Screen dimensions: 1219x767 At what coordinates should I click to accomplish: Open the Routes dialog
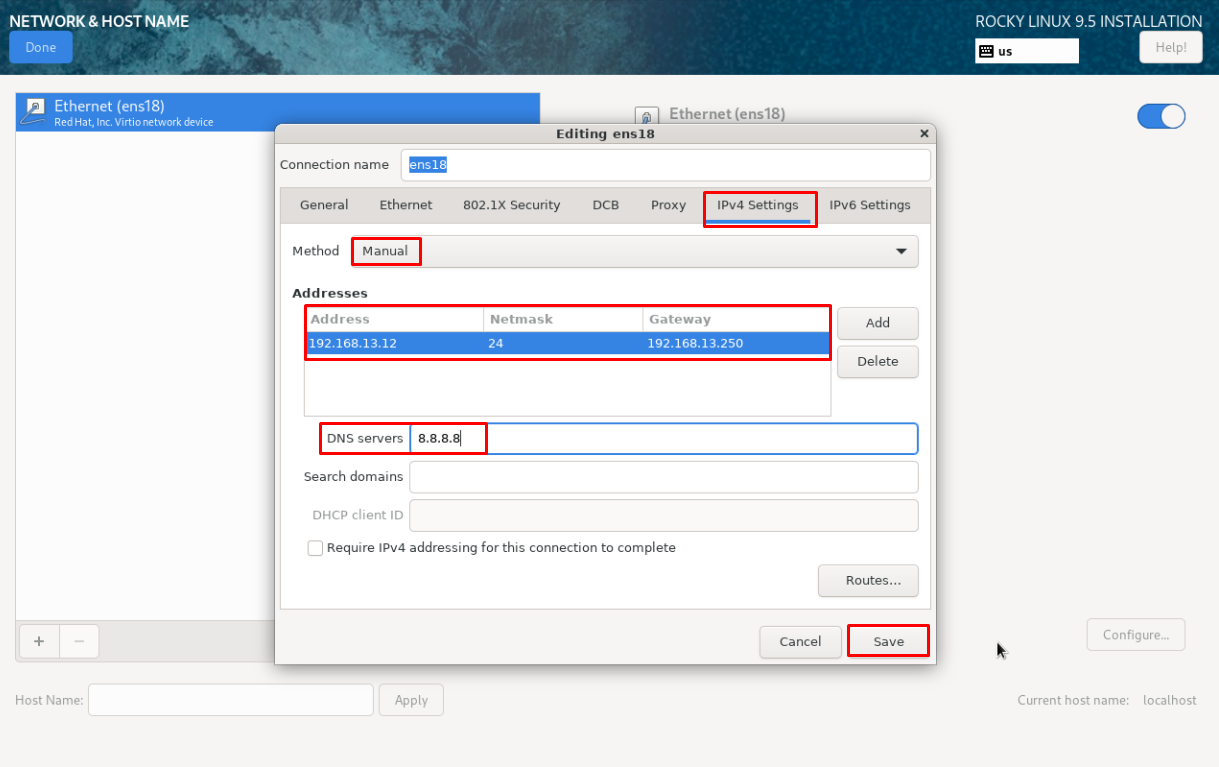[868, 581]
